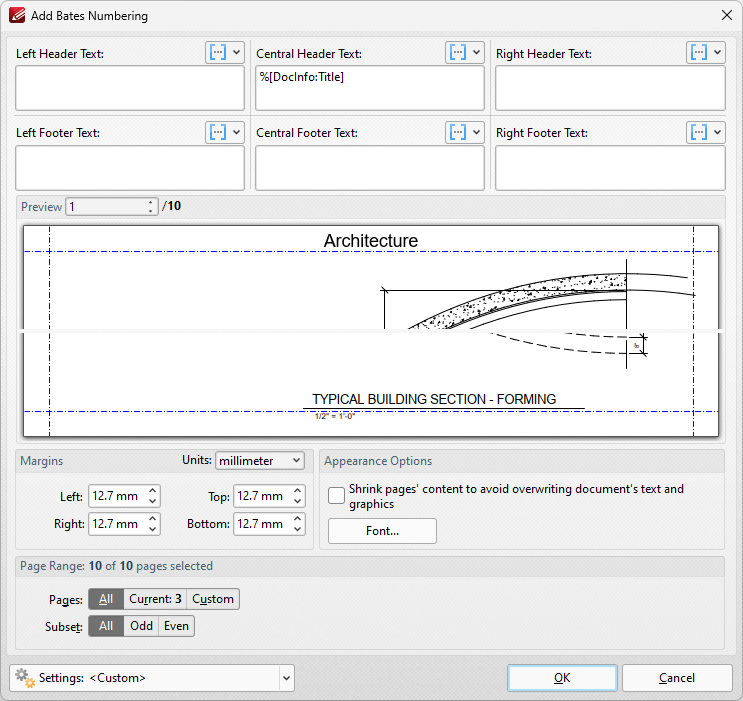Increase the Left margin value
The image size is (743, 701).
pos(153,491)
